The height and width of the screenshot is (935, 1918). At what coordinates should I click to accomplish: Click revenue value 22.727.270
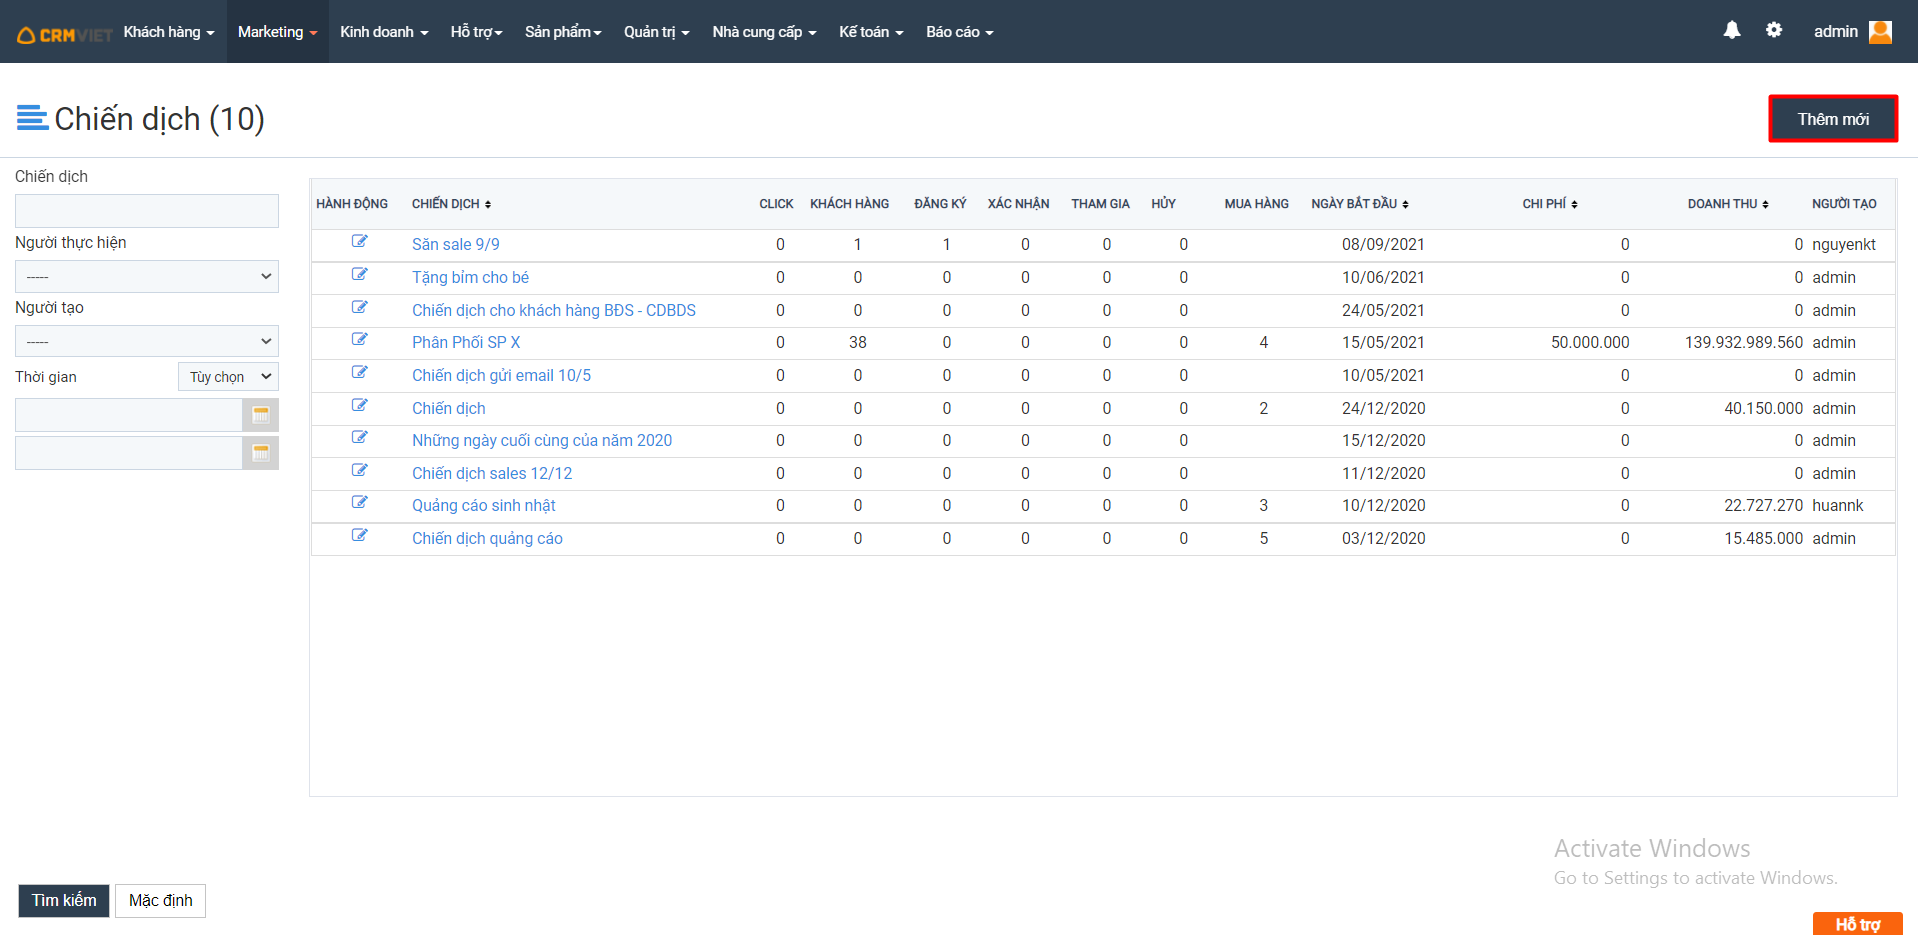pyautogui.click(x=1764, y=505)
